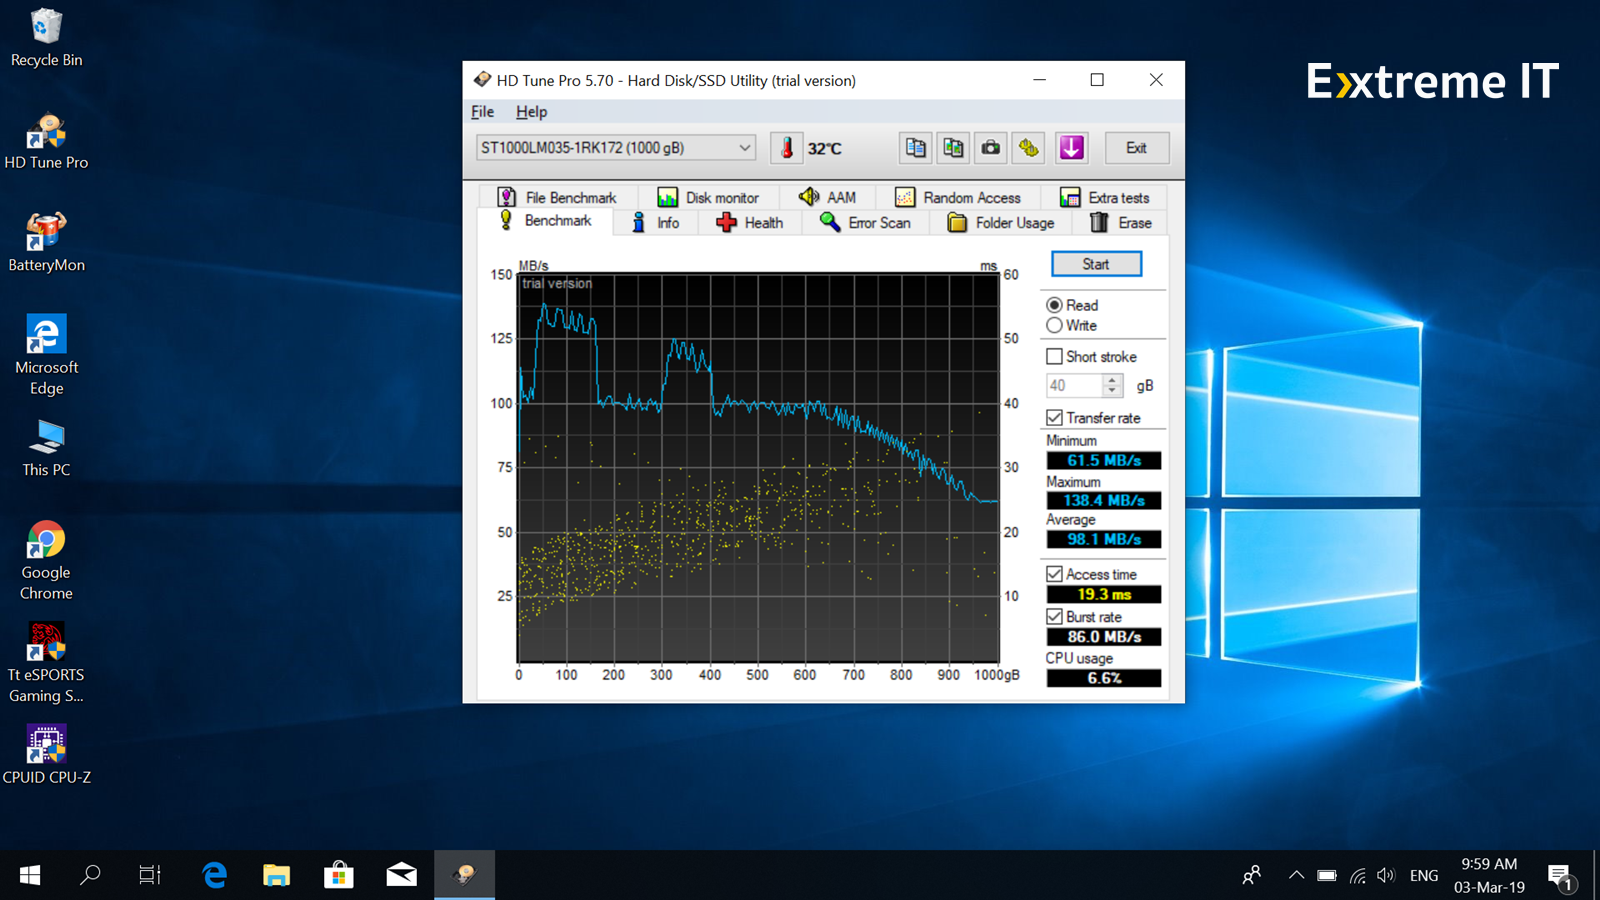Toggle the Access time checkbox
This screenshot has height=900, width=1600.
(x=1054, y=574)
